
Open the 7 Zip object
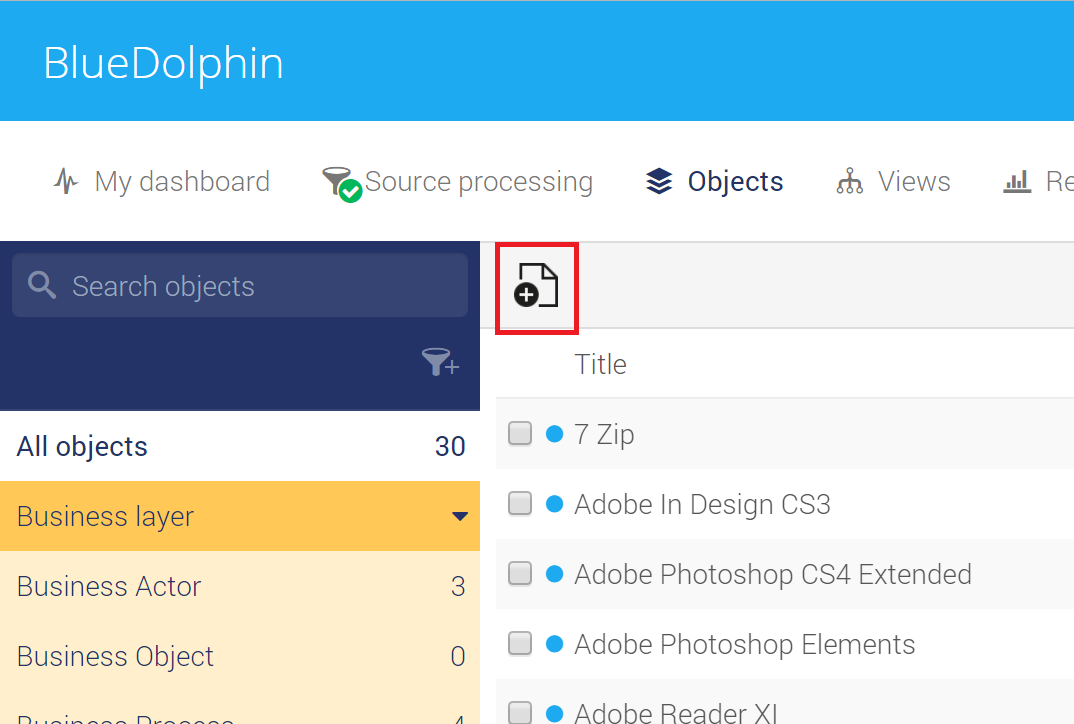click(x=604, y=434)
